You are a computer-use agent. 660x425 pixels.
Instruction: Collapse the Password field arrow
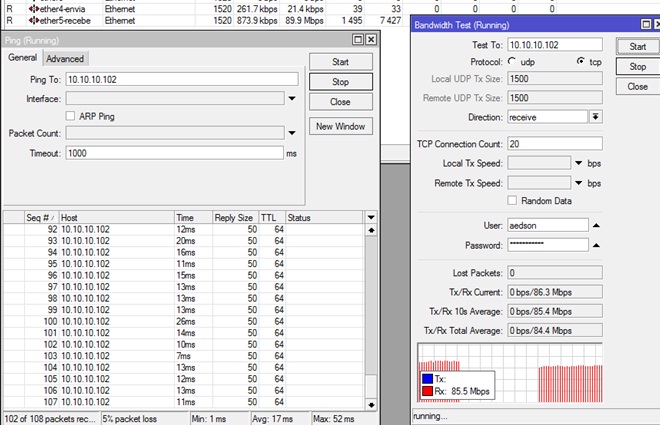[x=596, y=245]
